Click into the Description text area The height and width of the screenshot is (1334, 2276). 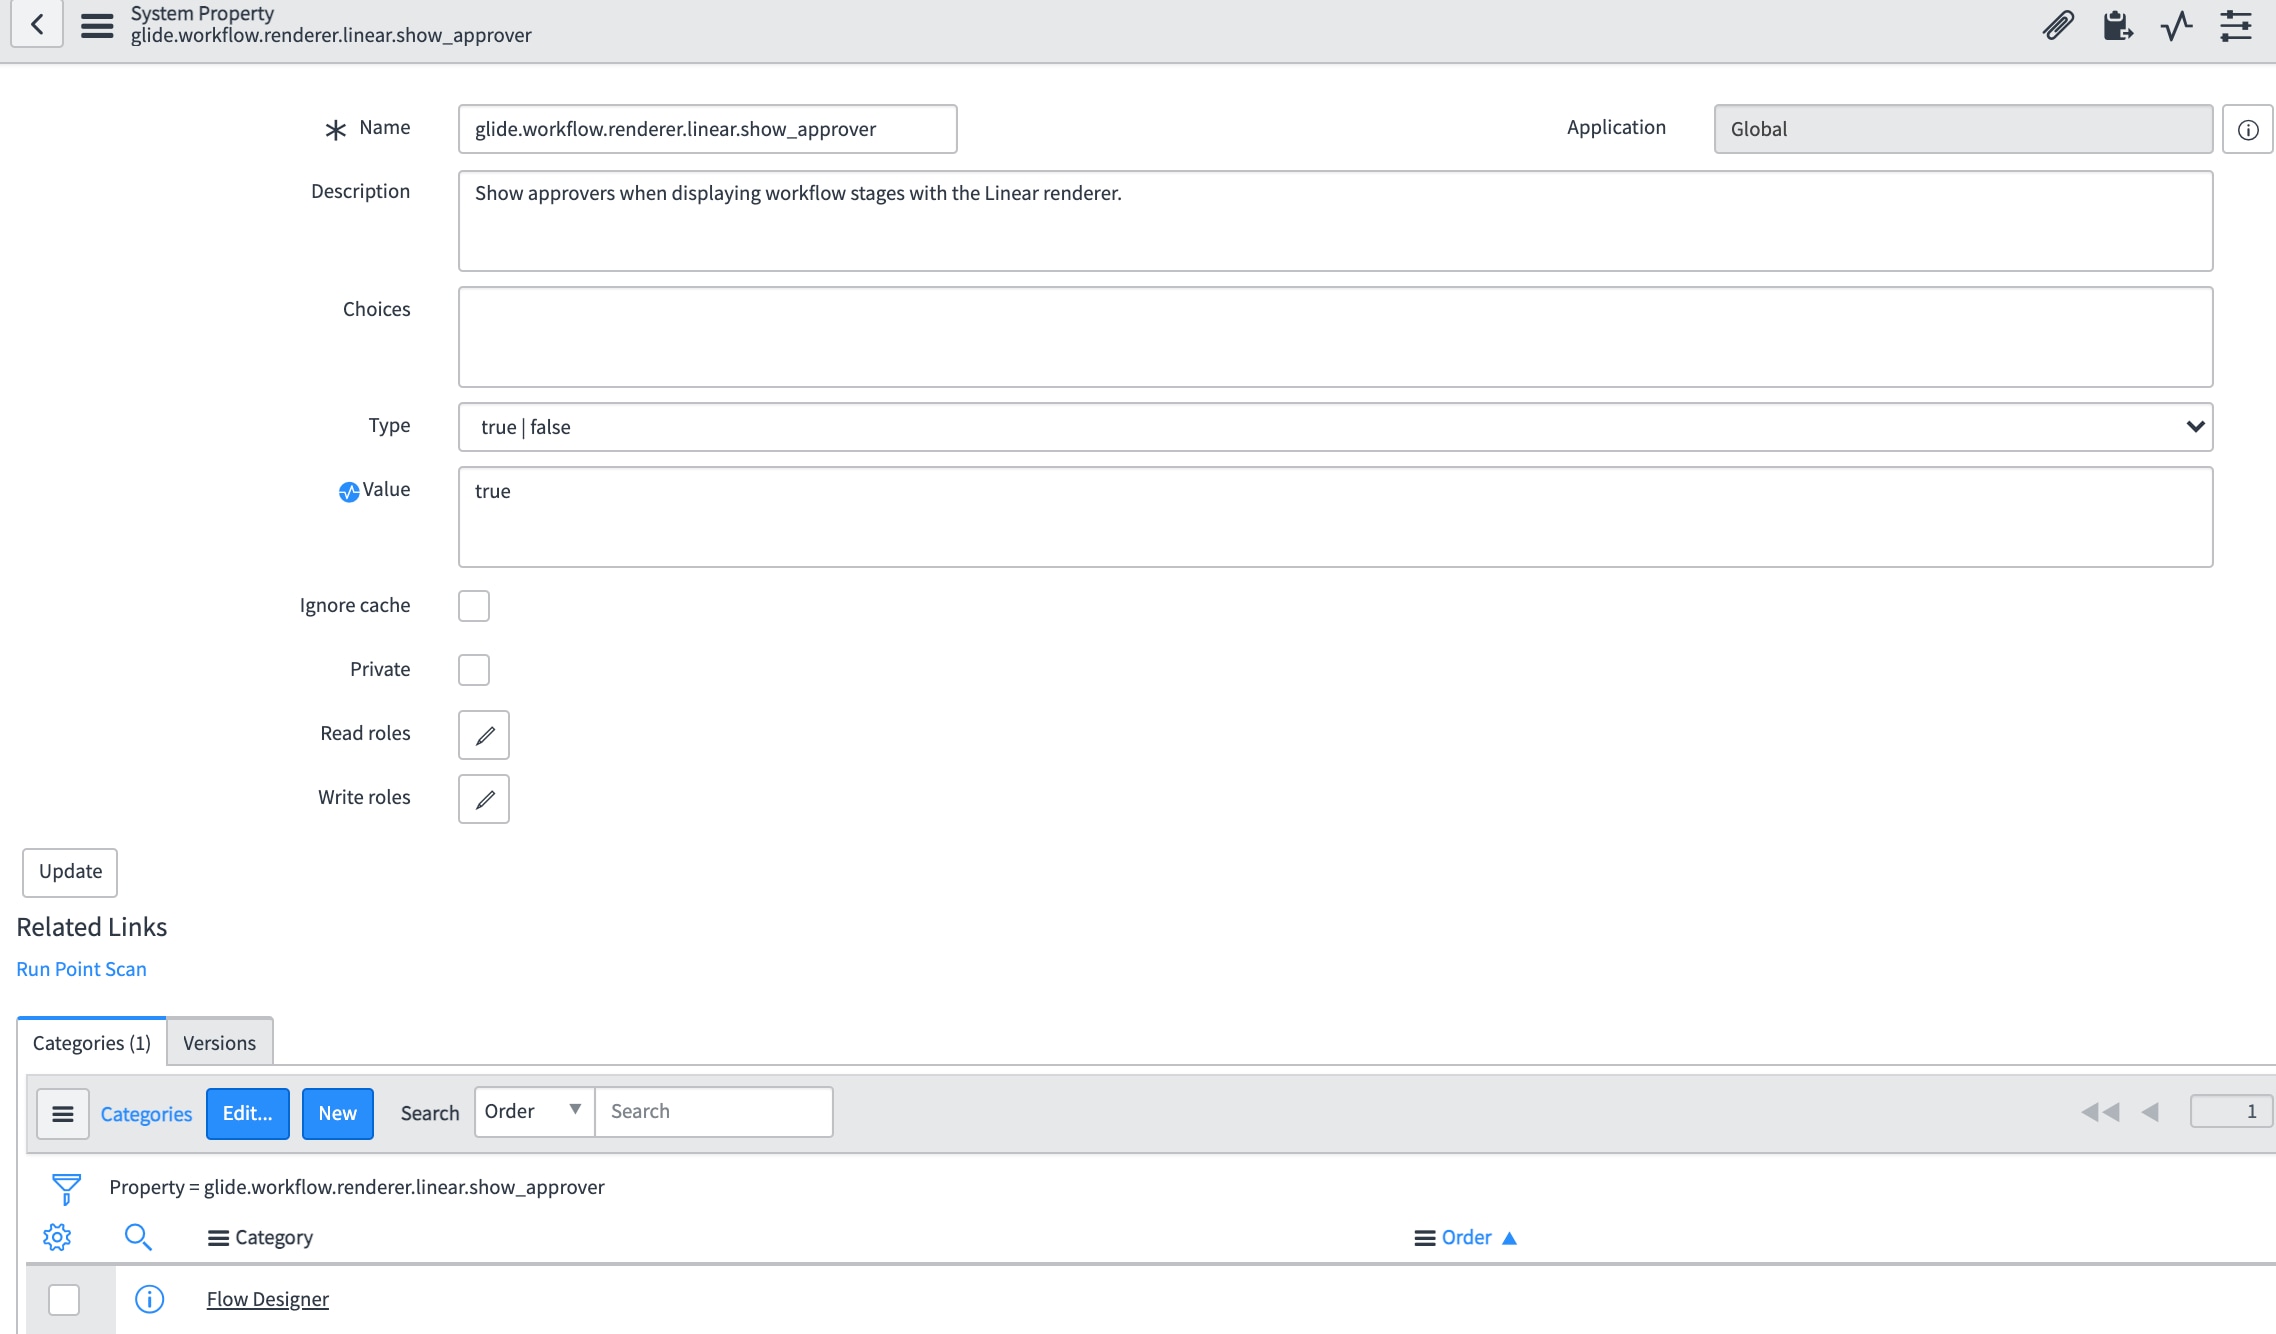click(x=1335, y=221)
